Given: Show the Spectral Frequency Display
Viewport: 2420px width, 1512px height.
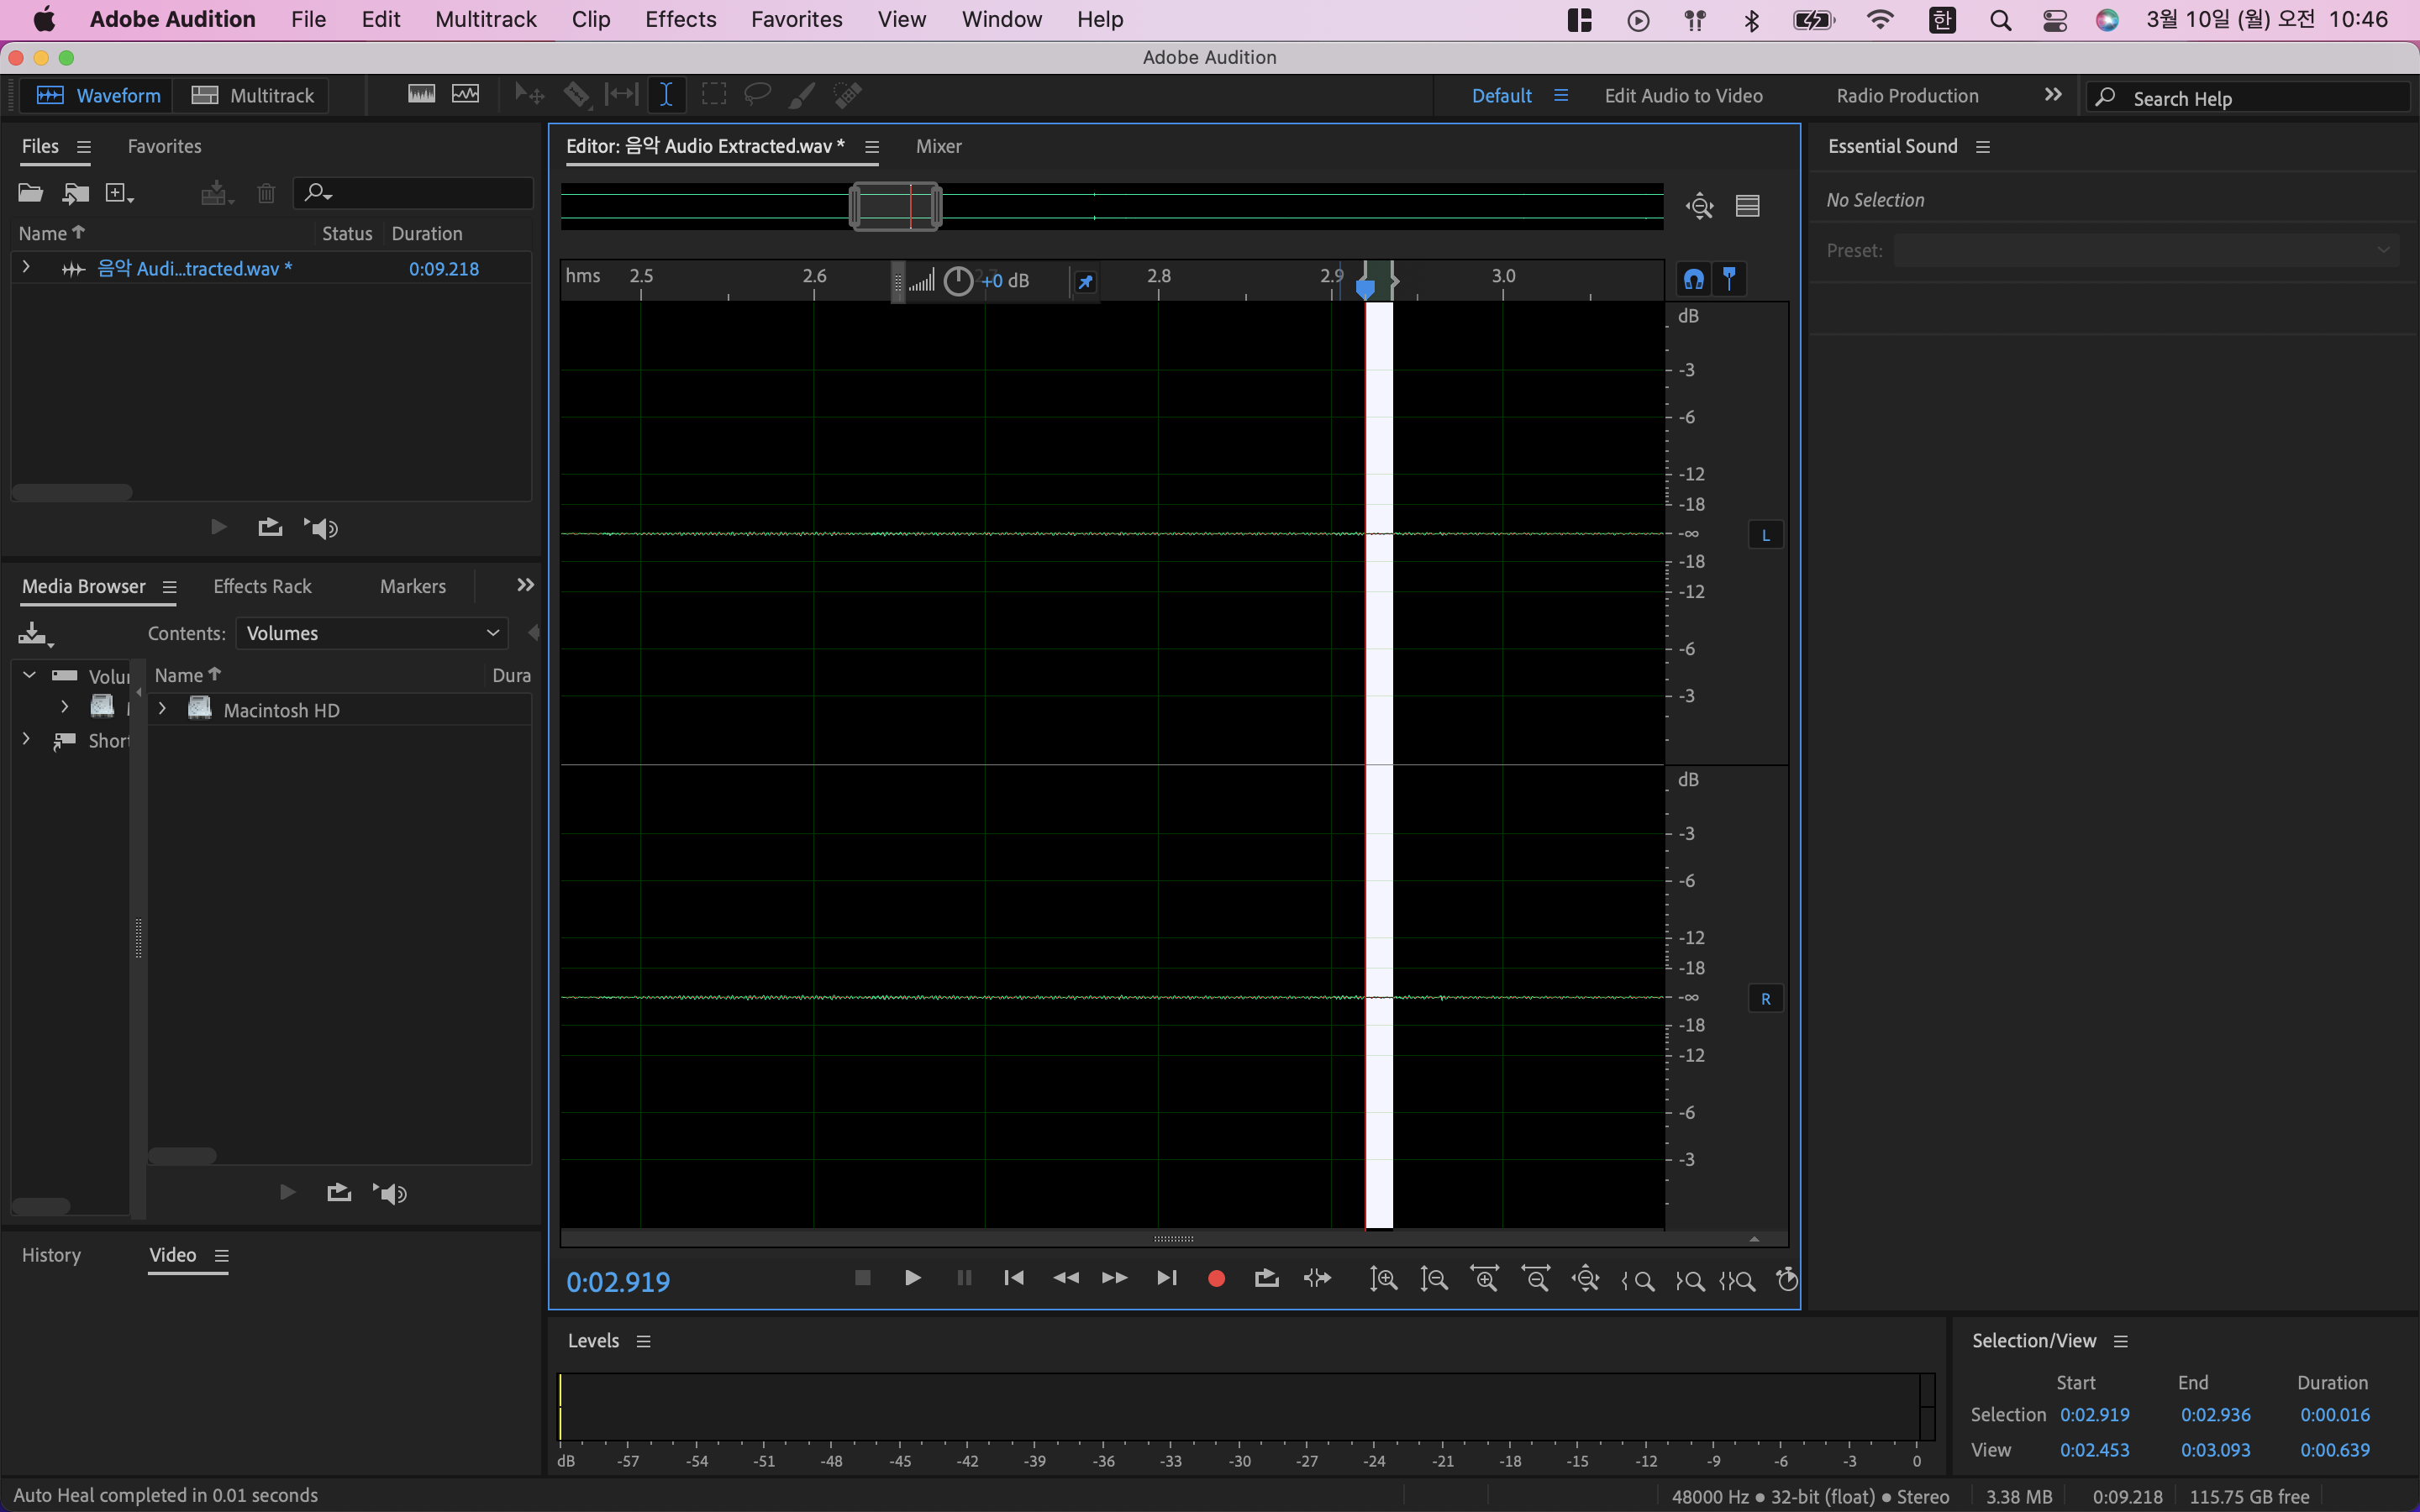Looking at the screenshot, I should pyautogui.click(x=421, y=95).
